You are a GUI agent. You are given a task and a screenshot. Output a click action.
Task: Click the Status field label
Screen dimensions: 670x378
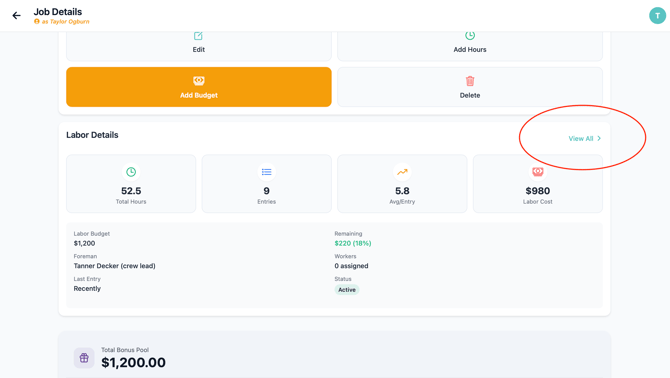343,279
